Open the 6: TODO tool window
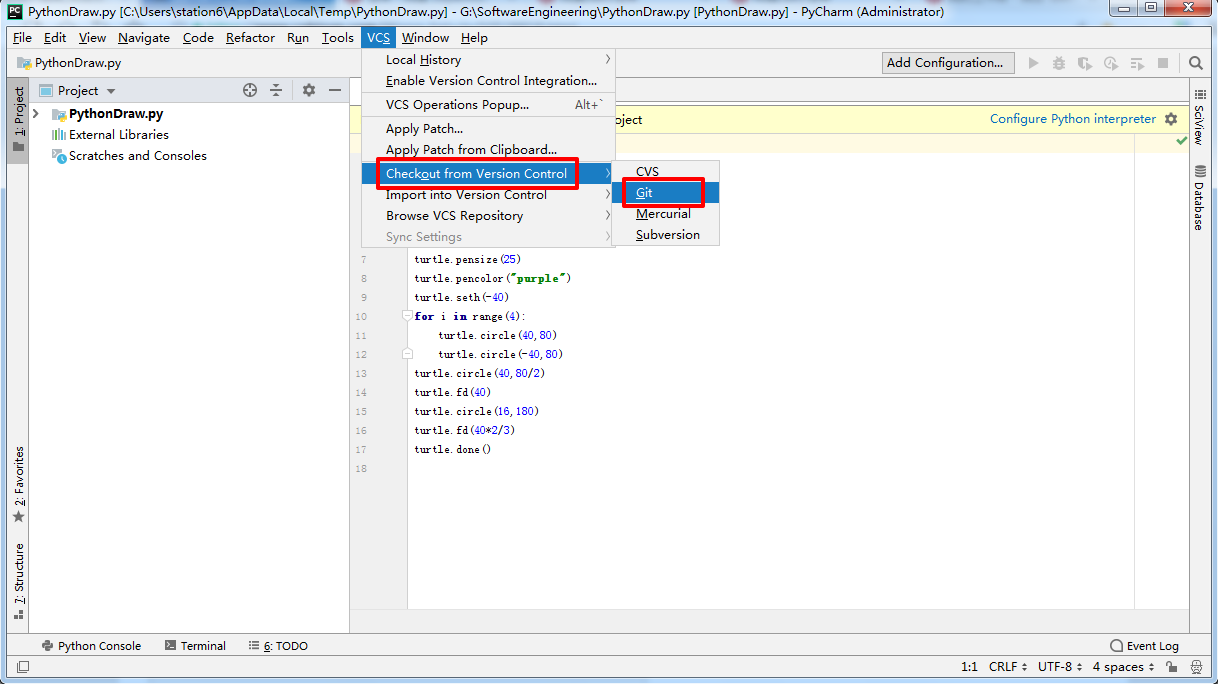Viewport: 1218px width, 684px height. [278, 646]
